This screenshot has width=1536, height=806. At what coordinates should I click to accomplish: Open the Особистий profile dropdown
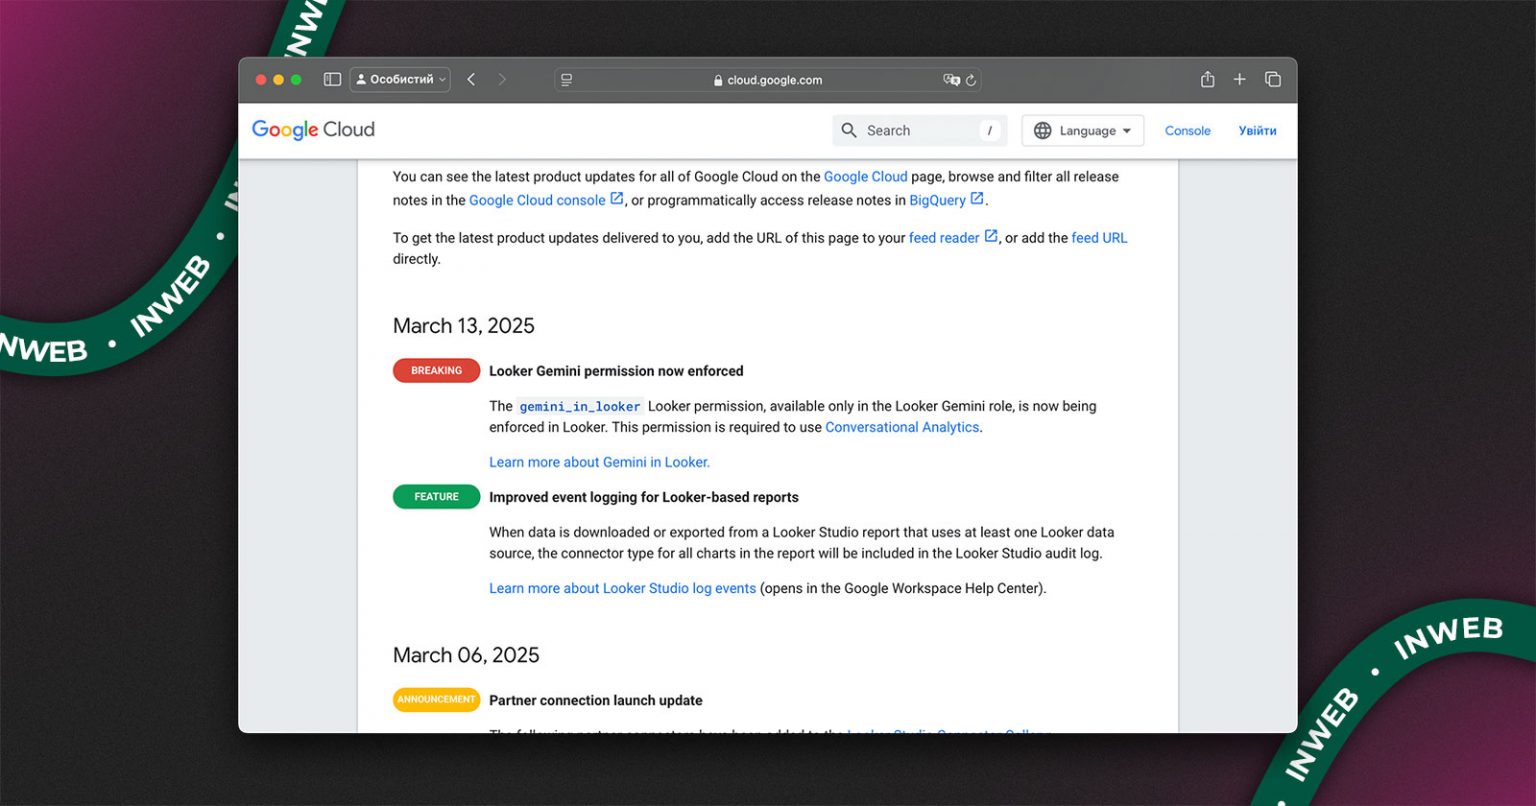(x=400, y=79)
